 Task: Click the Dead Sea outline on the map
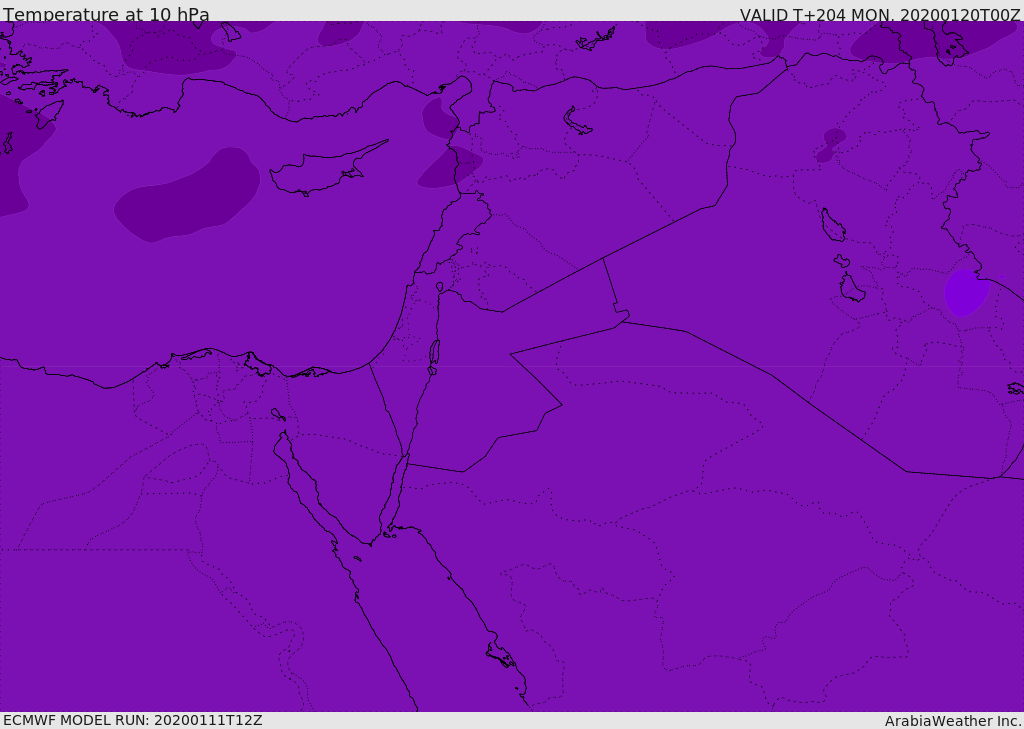click(434, 356)
